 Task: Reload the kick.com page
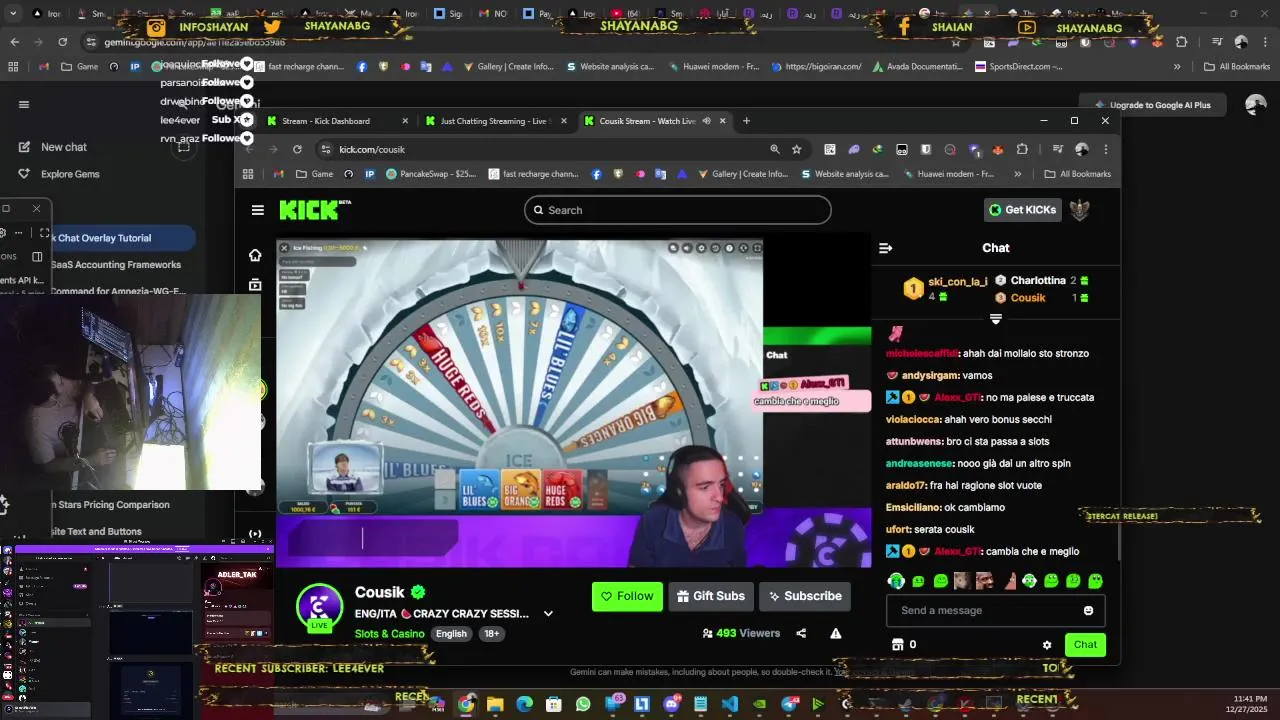click(x=297, y=149)
